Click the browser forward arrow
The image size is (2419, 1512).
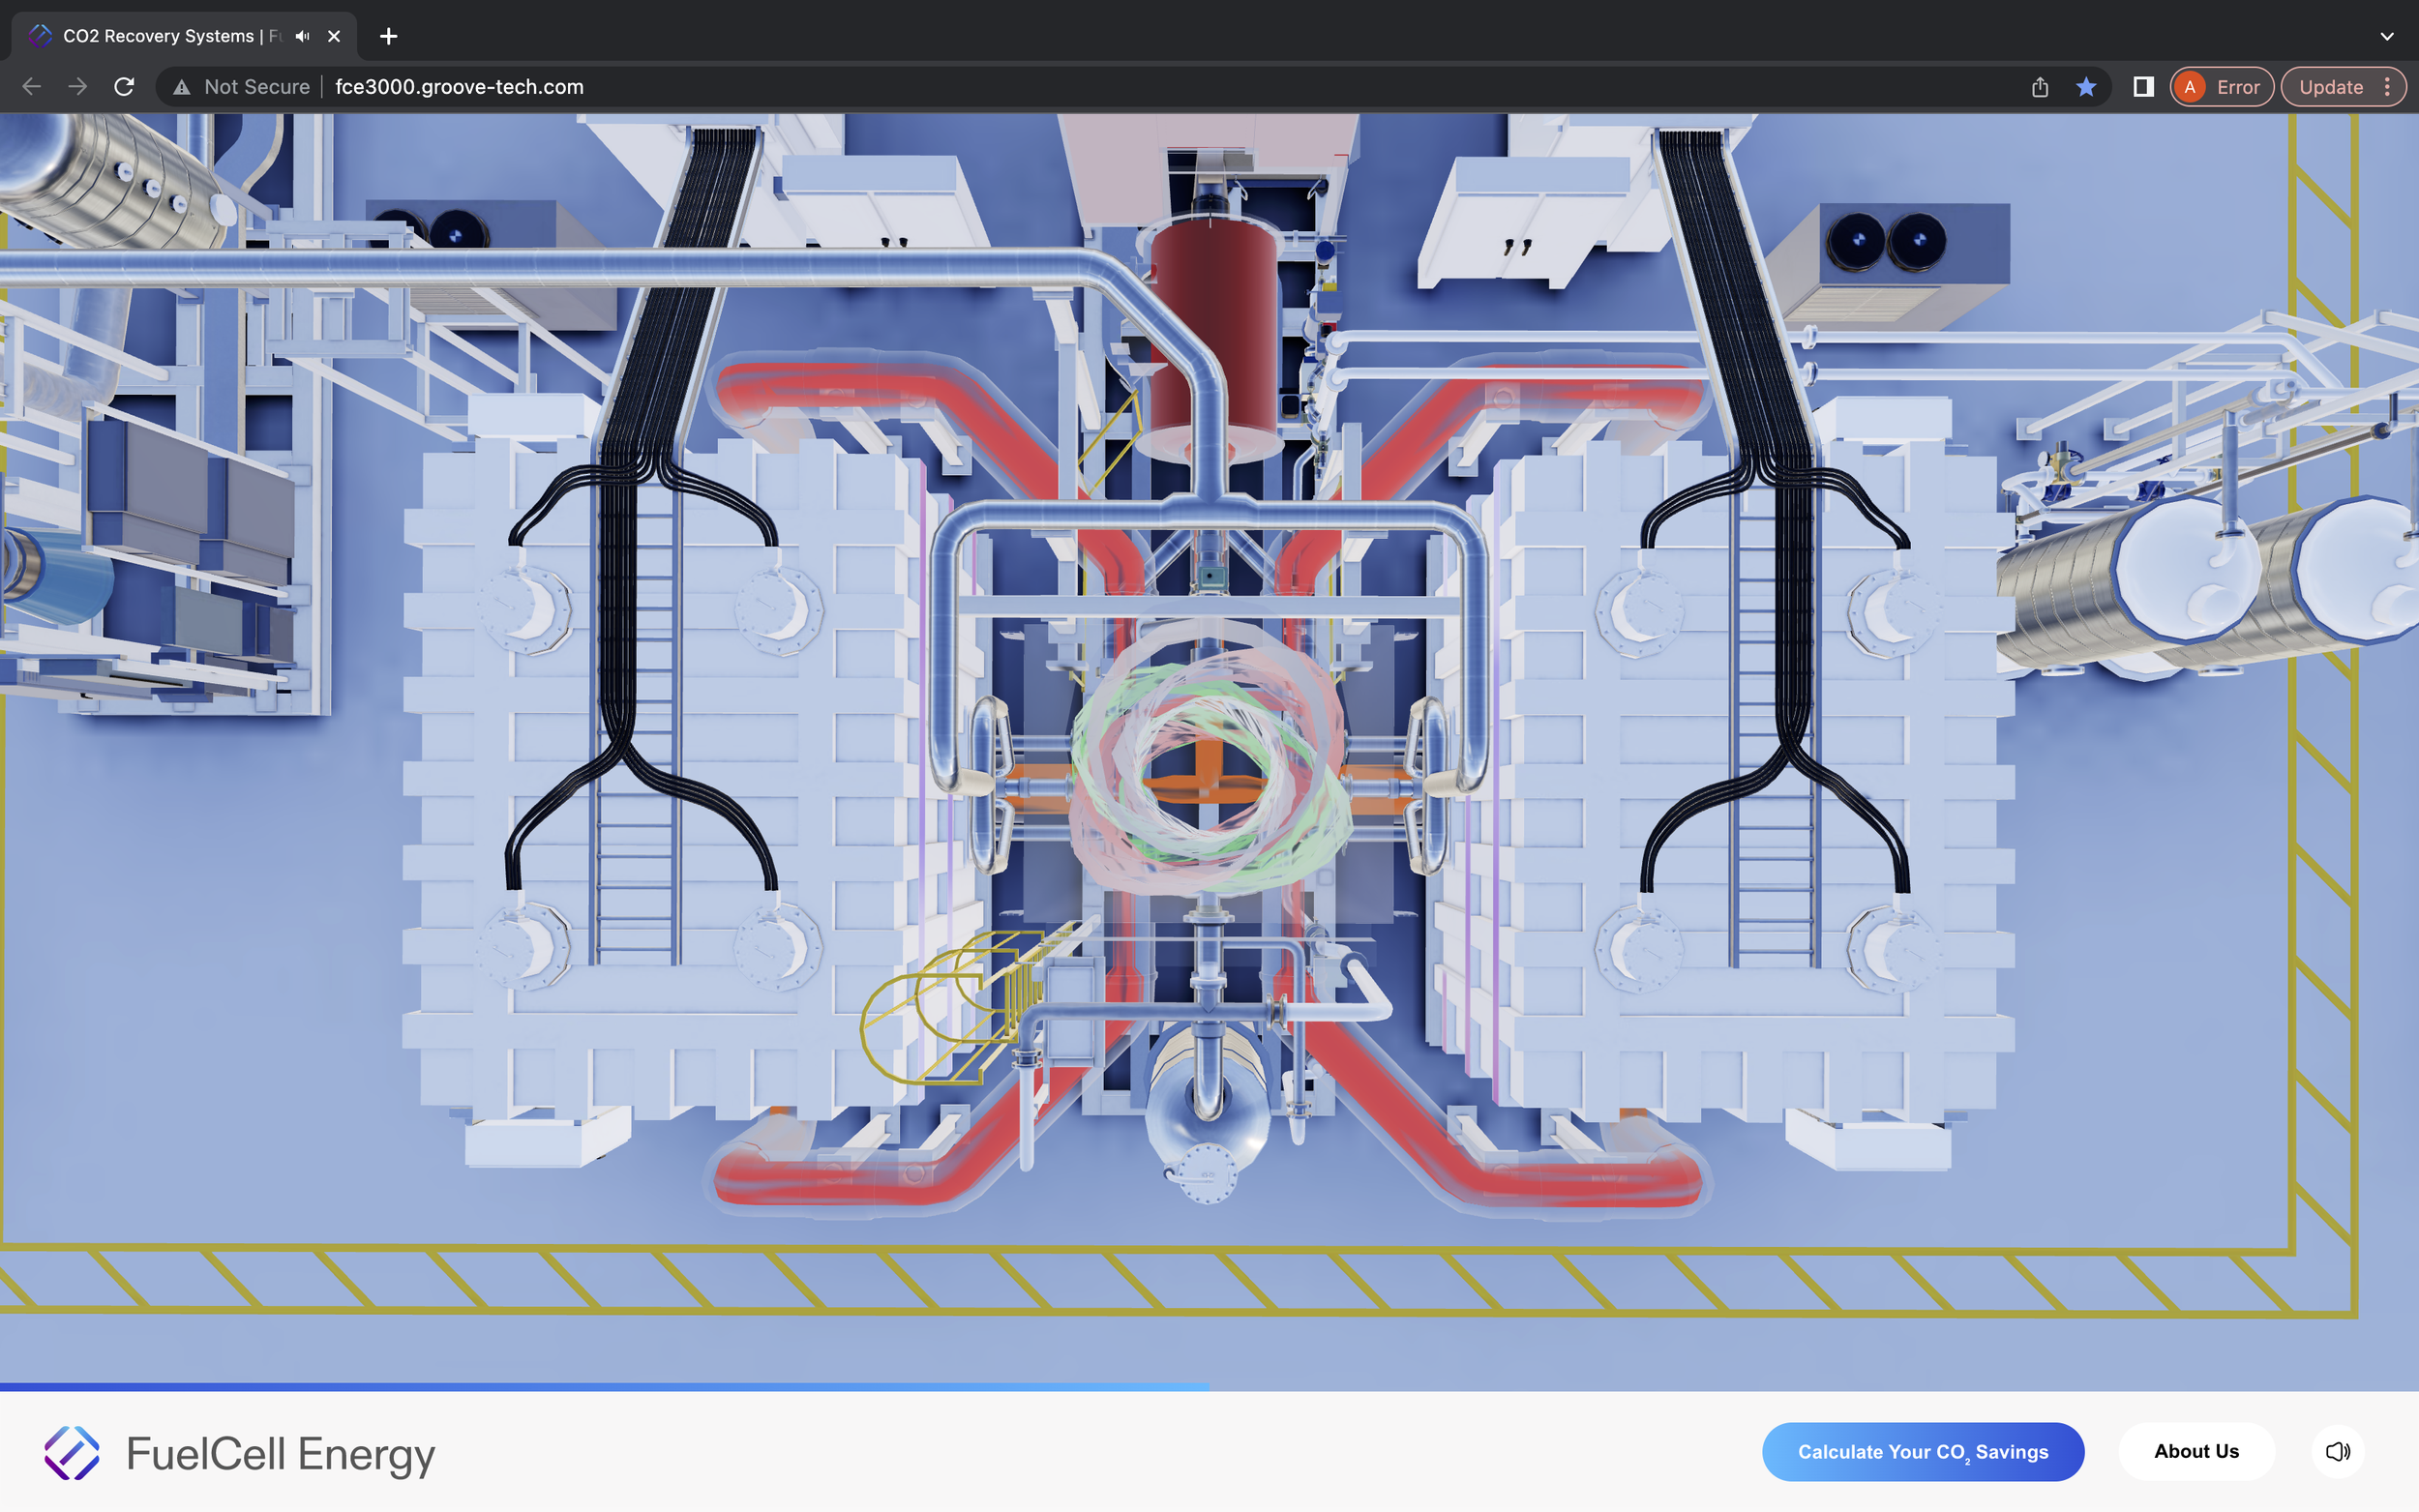pos(78,87)
